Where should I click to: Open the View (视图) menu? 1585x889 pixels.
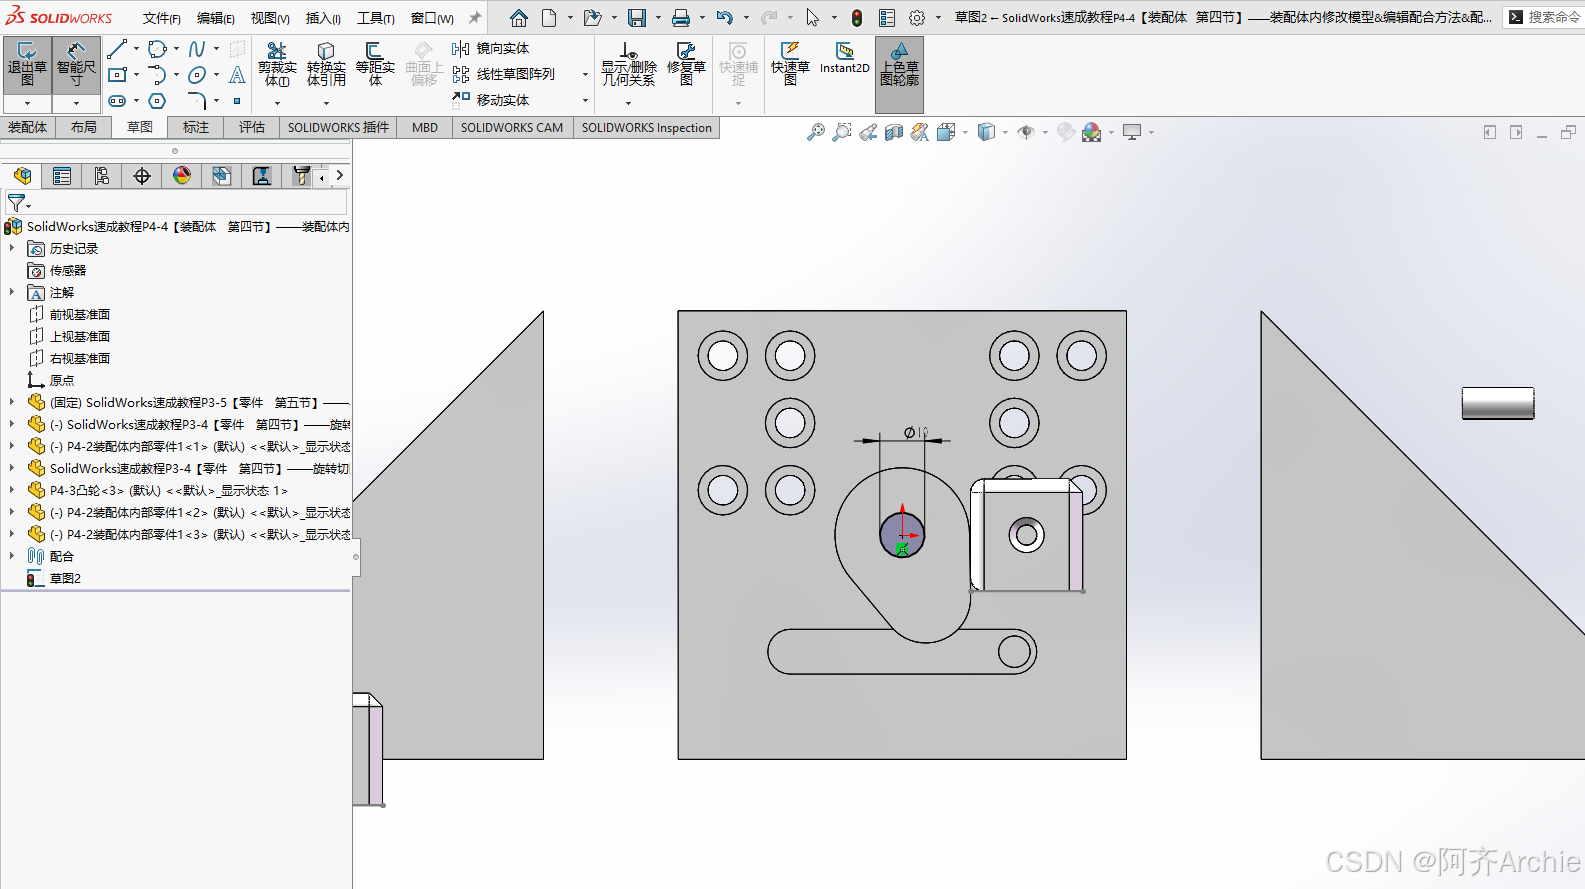tap(270, 18)
